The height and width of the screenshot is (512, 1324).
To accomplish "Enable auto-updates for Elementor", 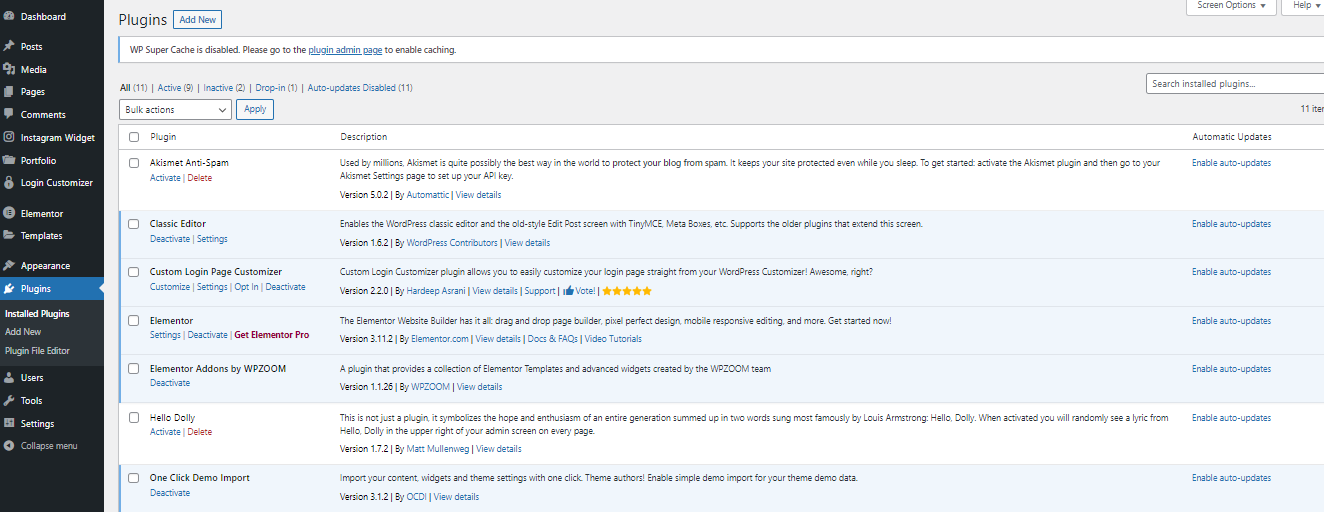I will 1231,321.
